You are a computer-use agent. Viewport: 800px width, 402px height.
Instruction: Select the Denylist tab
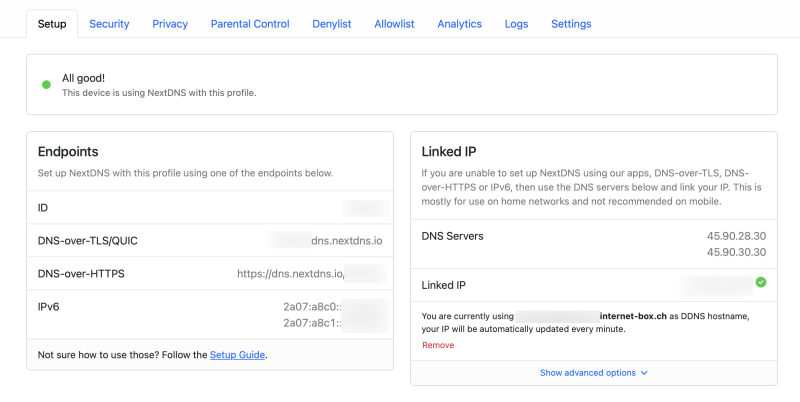click(x=332, y=24)
